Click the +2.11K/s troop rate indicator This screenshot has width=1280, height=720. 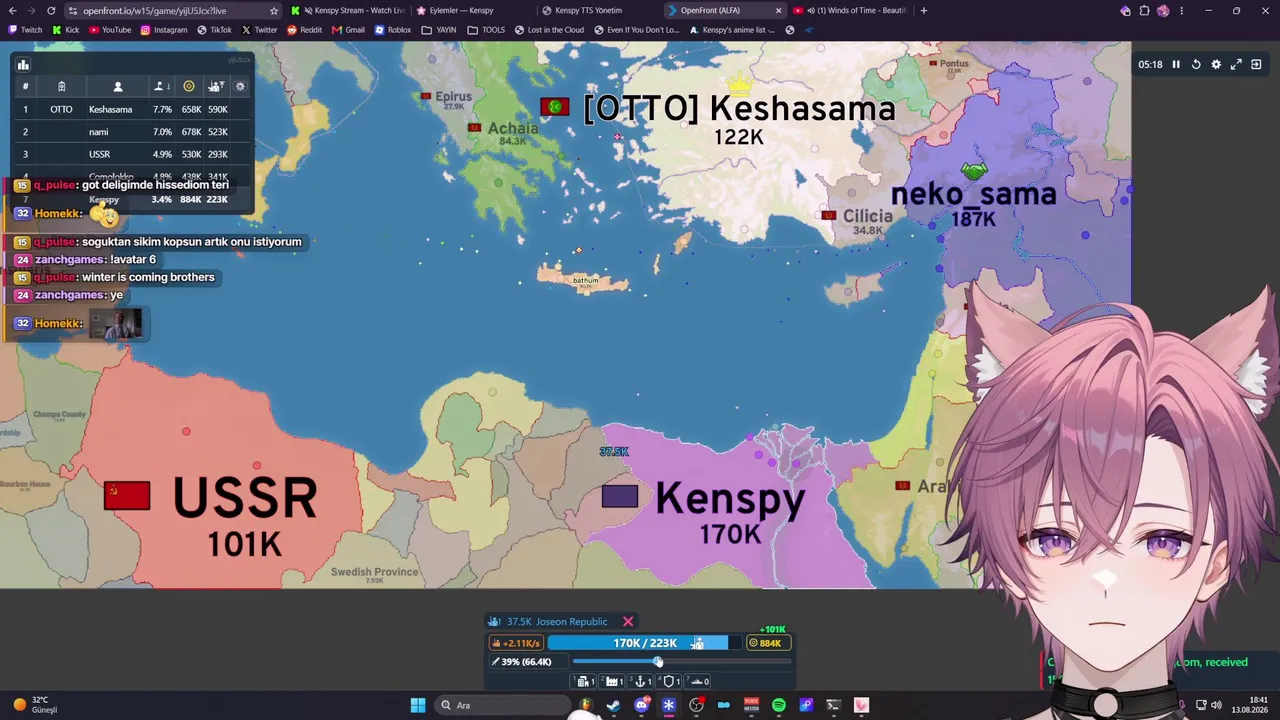click(516, 643)
